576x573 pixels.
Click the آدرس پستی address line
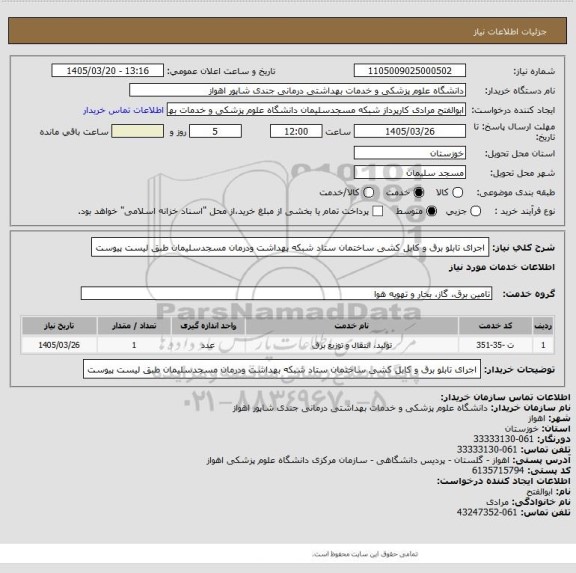(389, 460)
